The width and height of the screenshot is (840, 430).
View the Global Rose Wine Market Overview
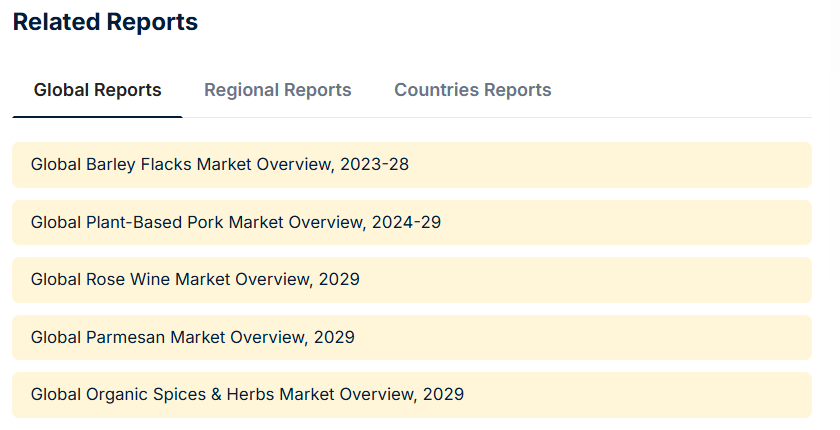(195, 280)
